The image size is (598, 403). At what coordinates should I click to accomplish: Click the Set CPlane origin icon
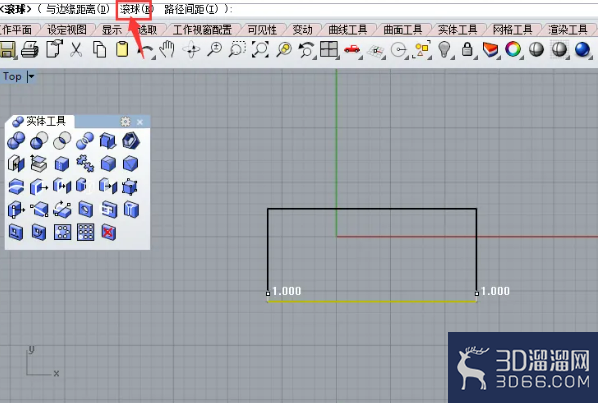376,50
